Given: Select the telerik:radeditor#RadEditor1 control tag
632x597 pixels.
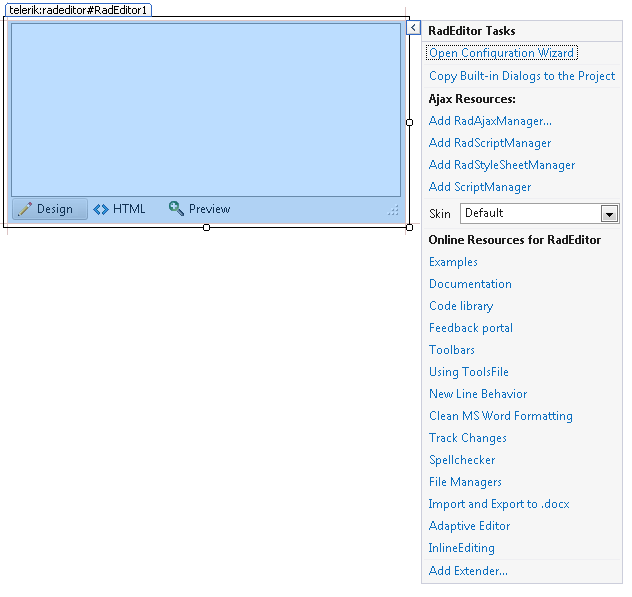Looking at the screenshot, I should [x=78, y=10].
